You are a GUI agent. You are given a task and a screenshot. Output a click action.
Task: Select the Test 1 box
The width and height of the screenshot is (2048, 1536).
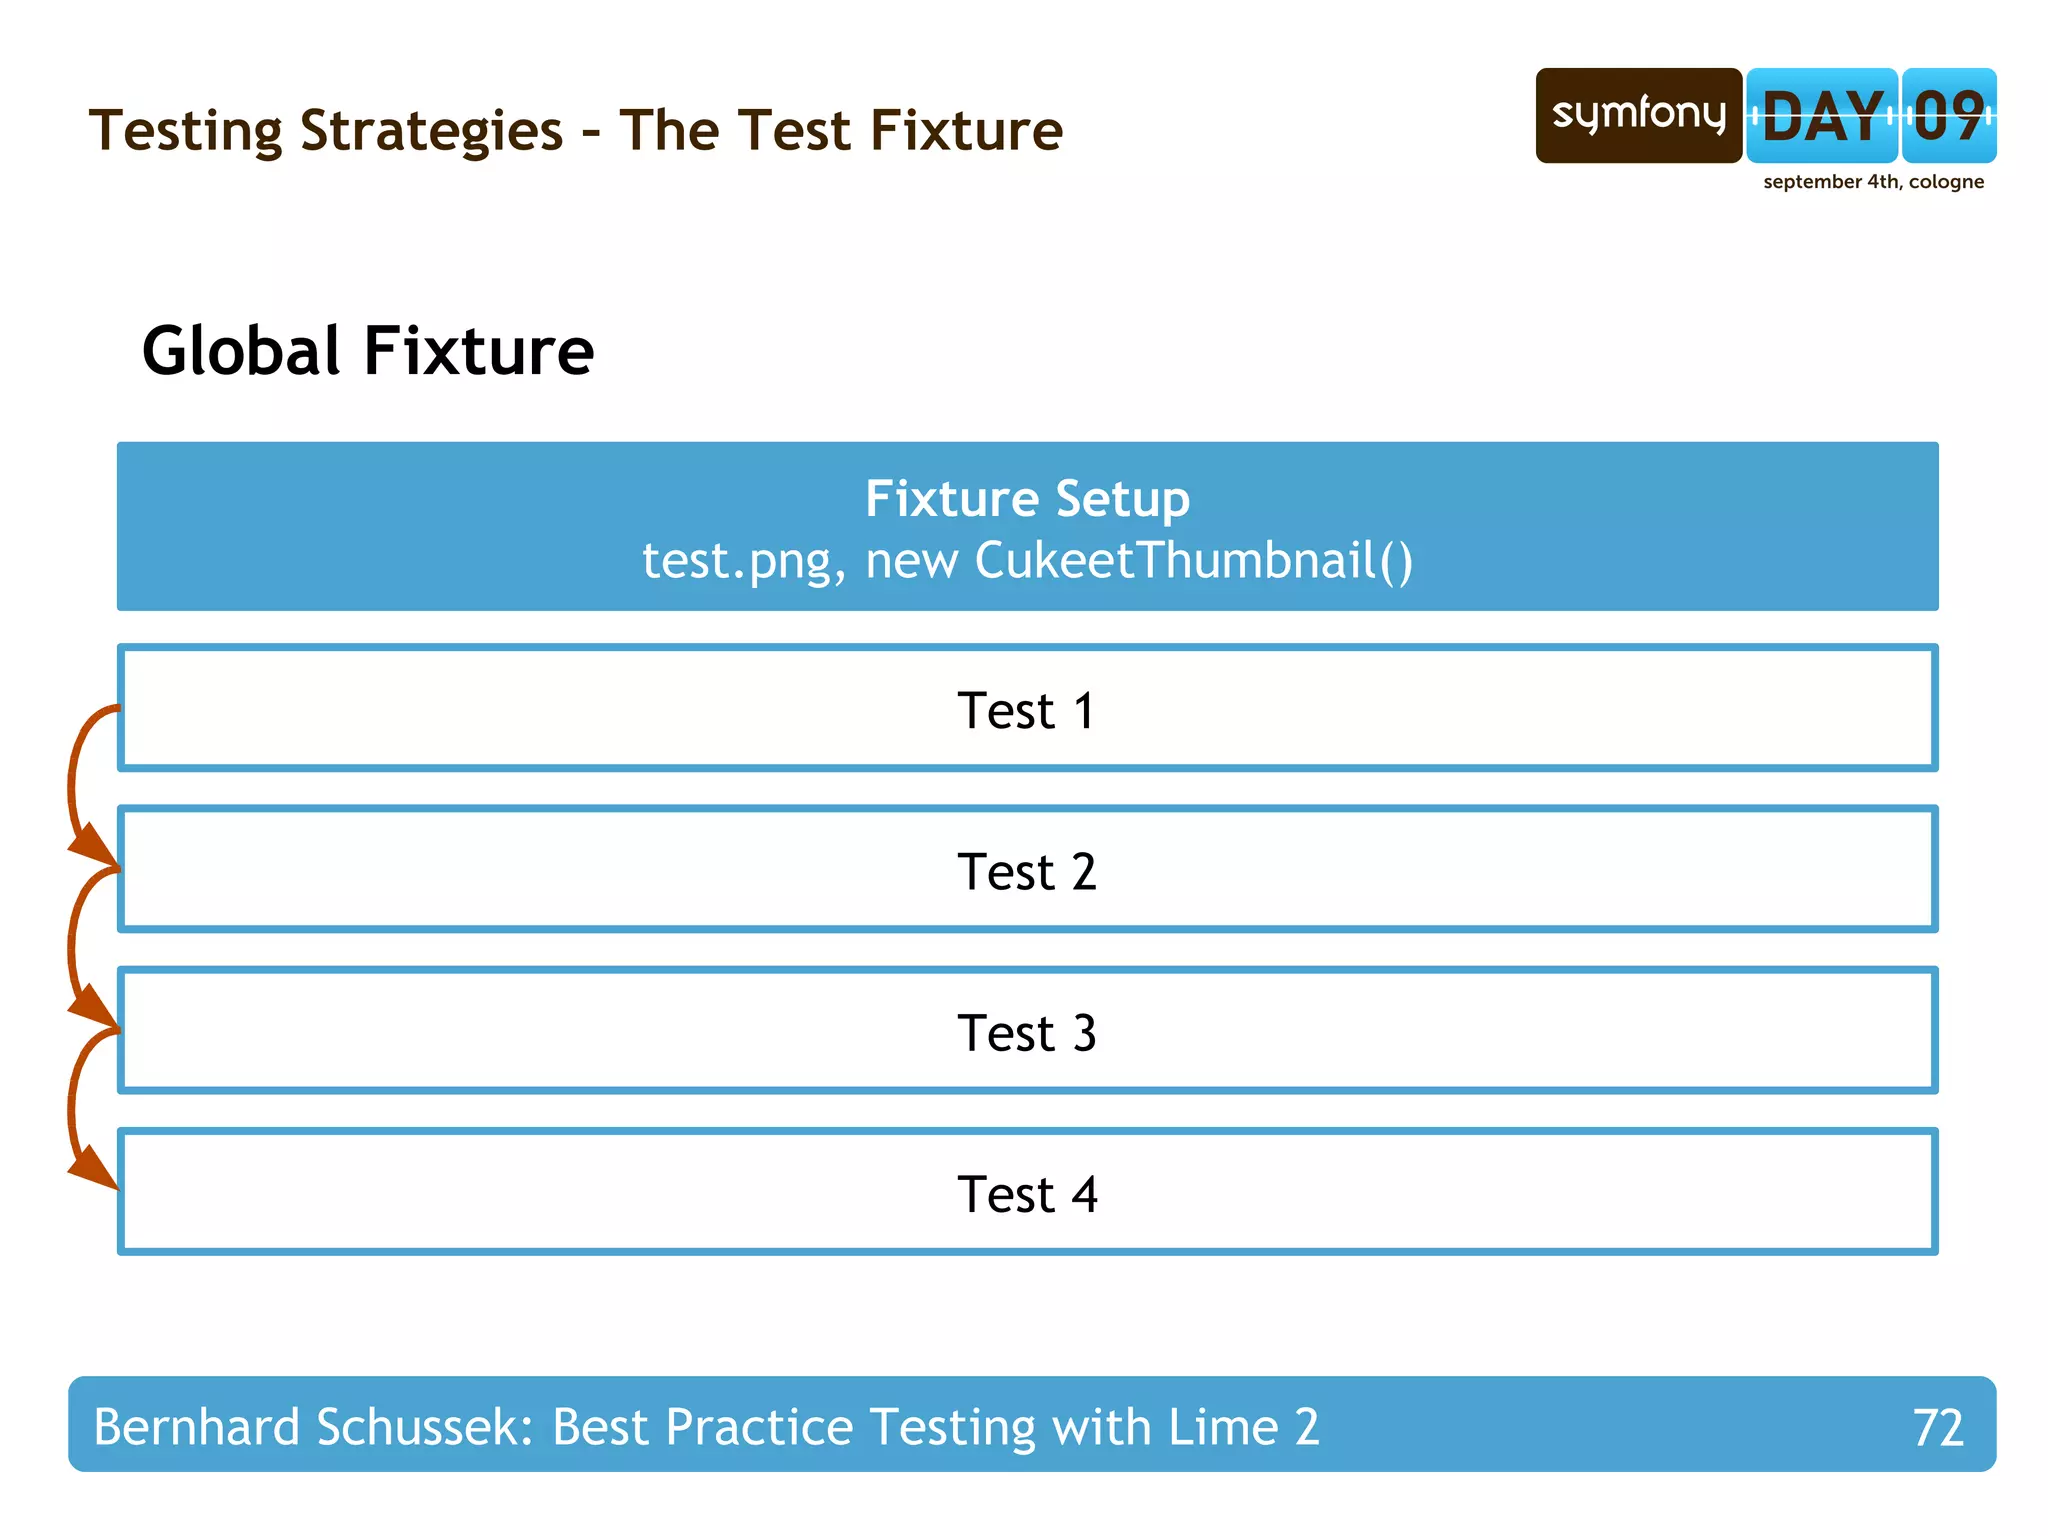pyautogui.click(x=1027, y=709)
